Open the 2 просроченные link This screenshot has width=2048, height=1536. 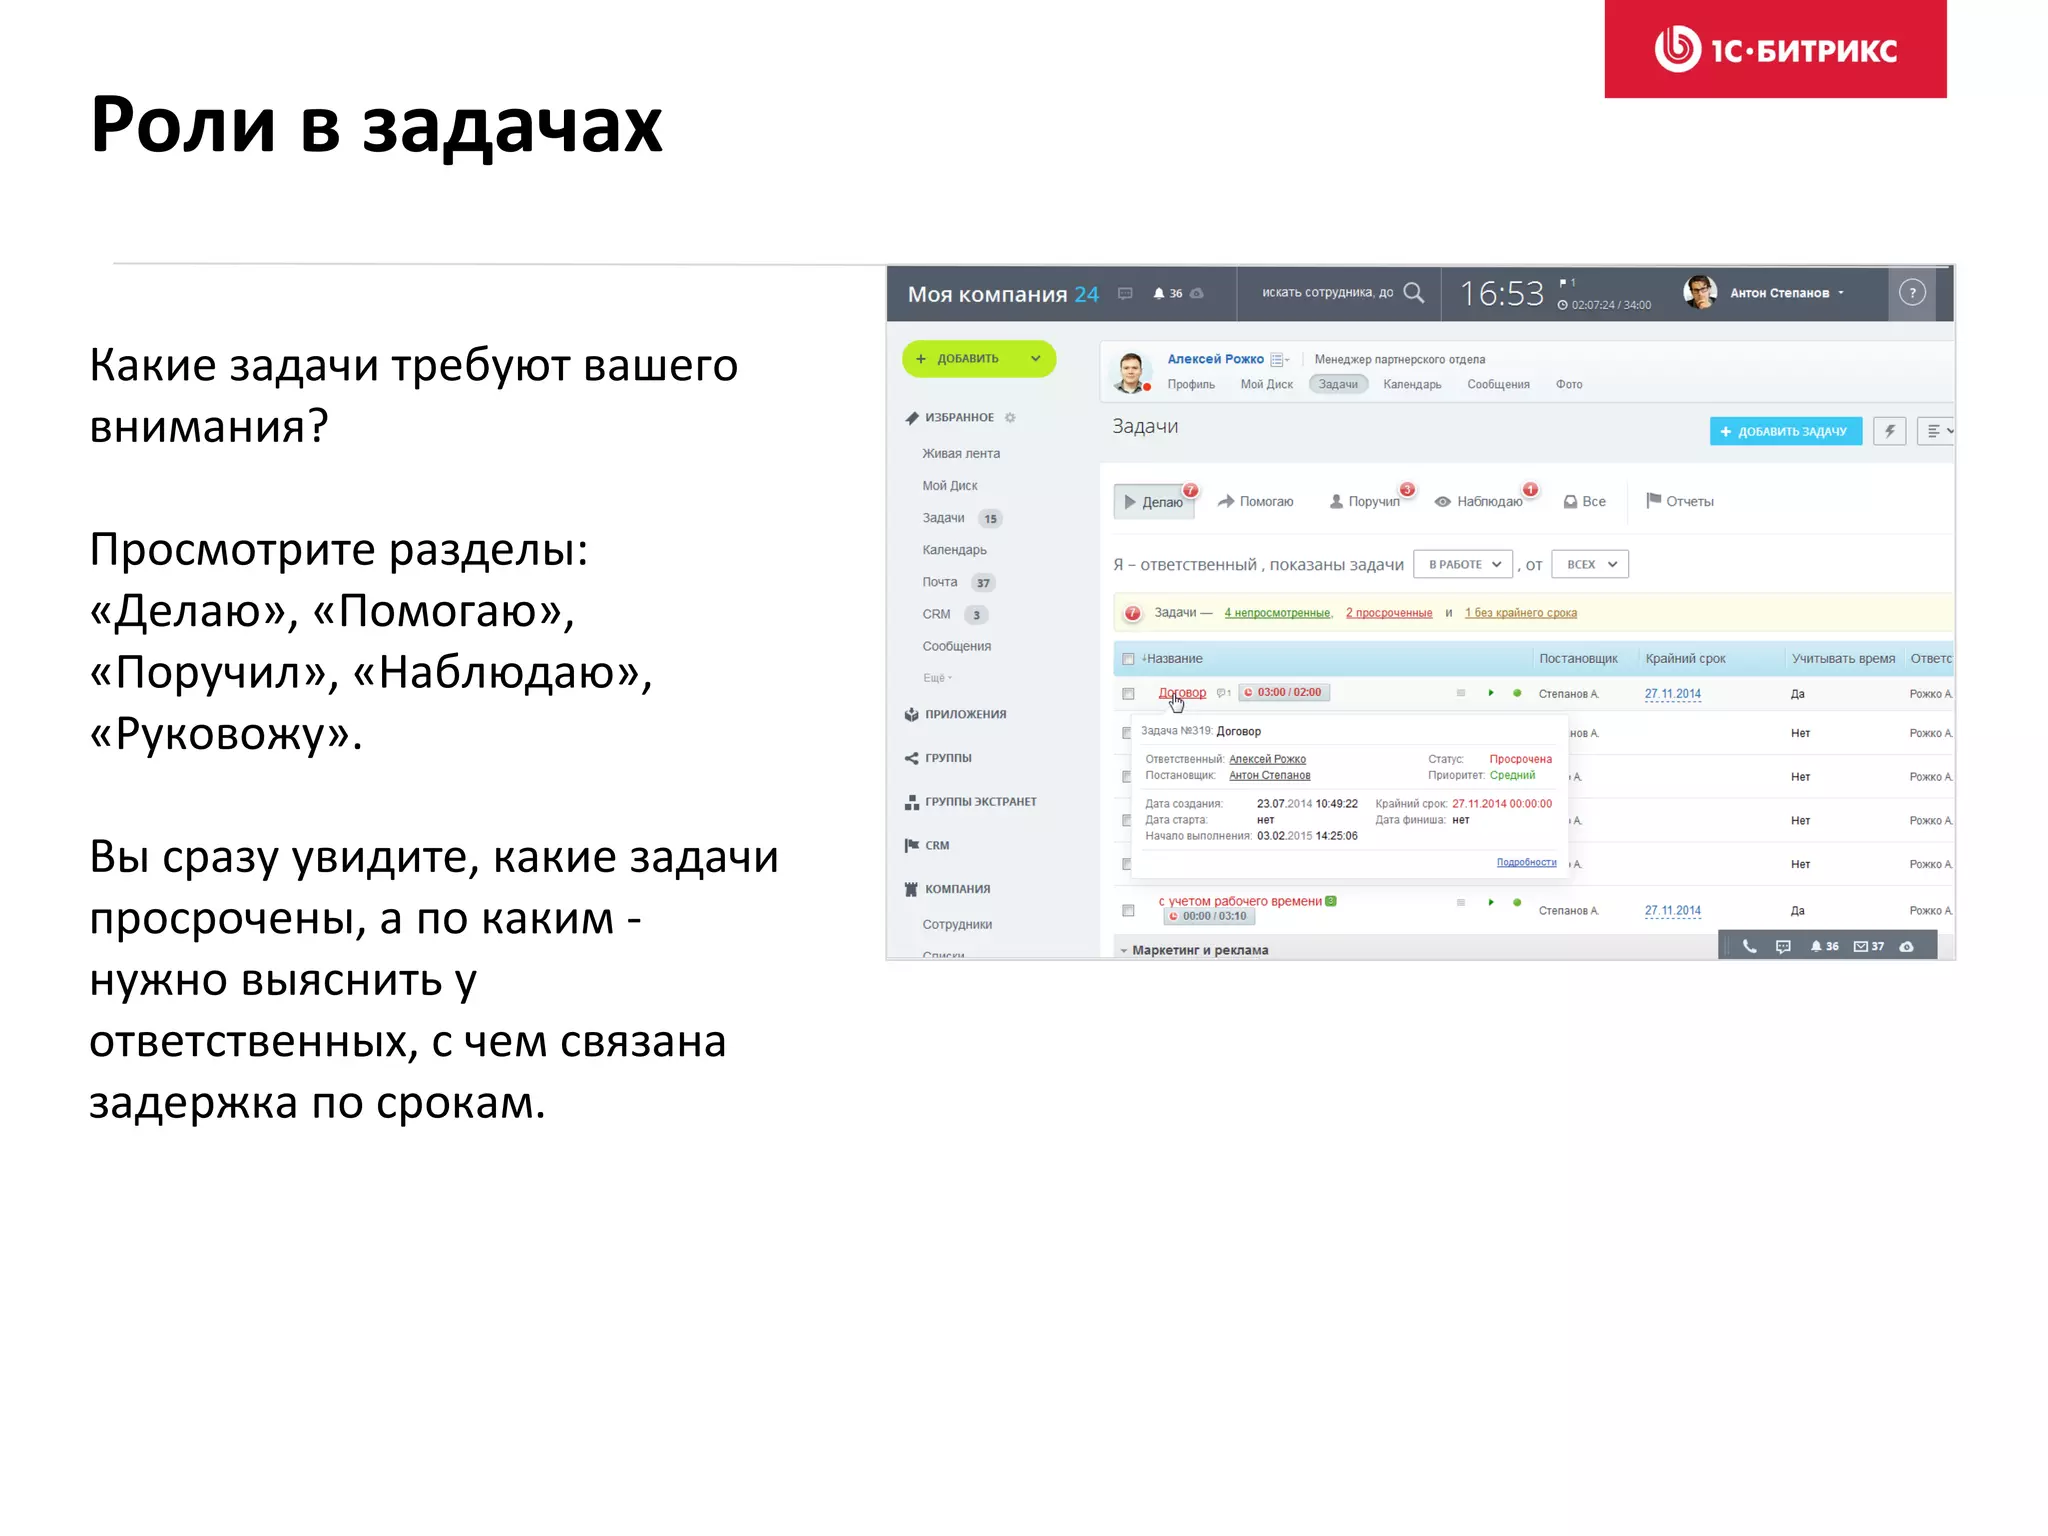tap(1389, 613)
